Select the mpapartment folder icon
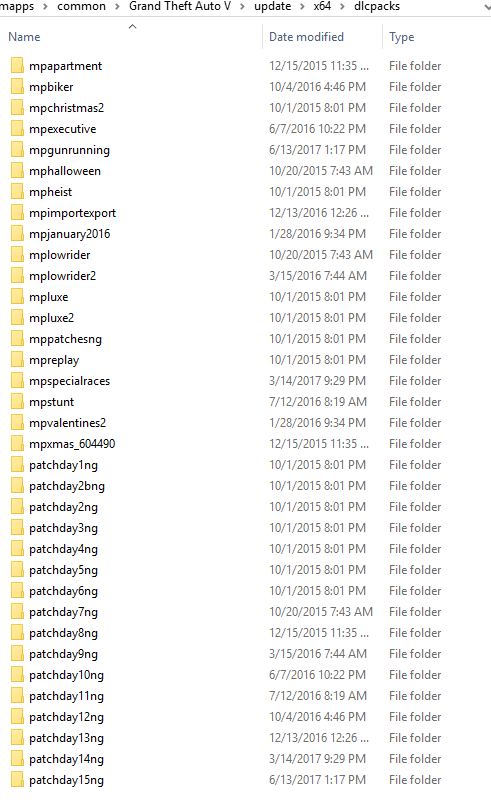This screenshot has height=802, width=491. [17, 66]
